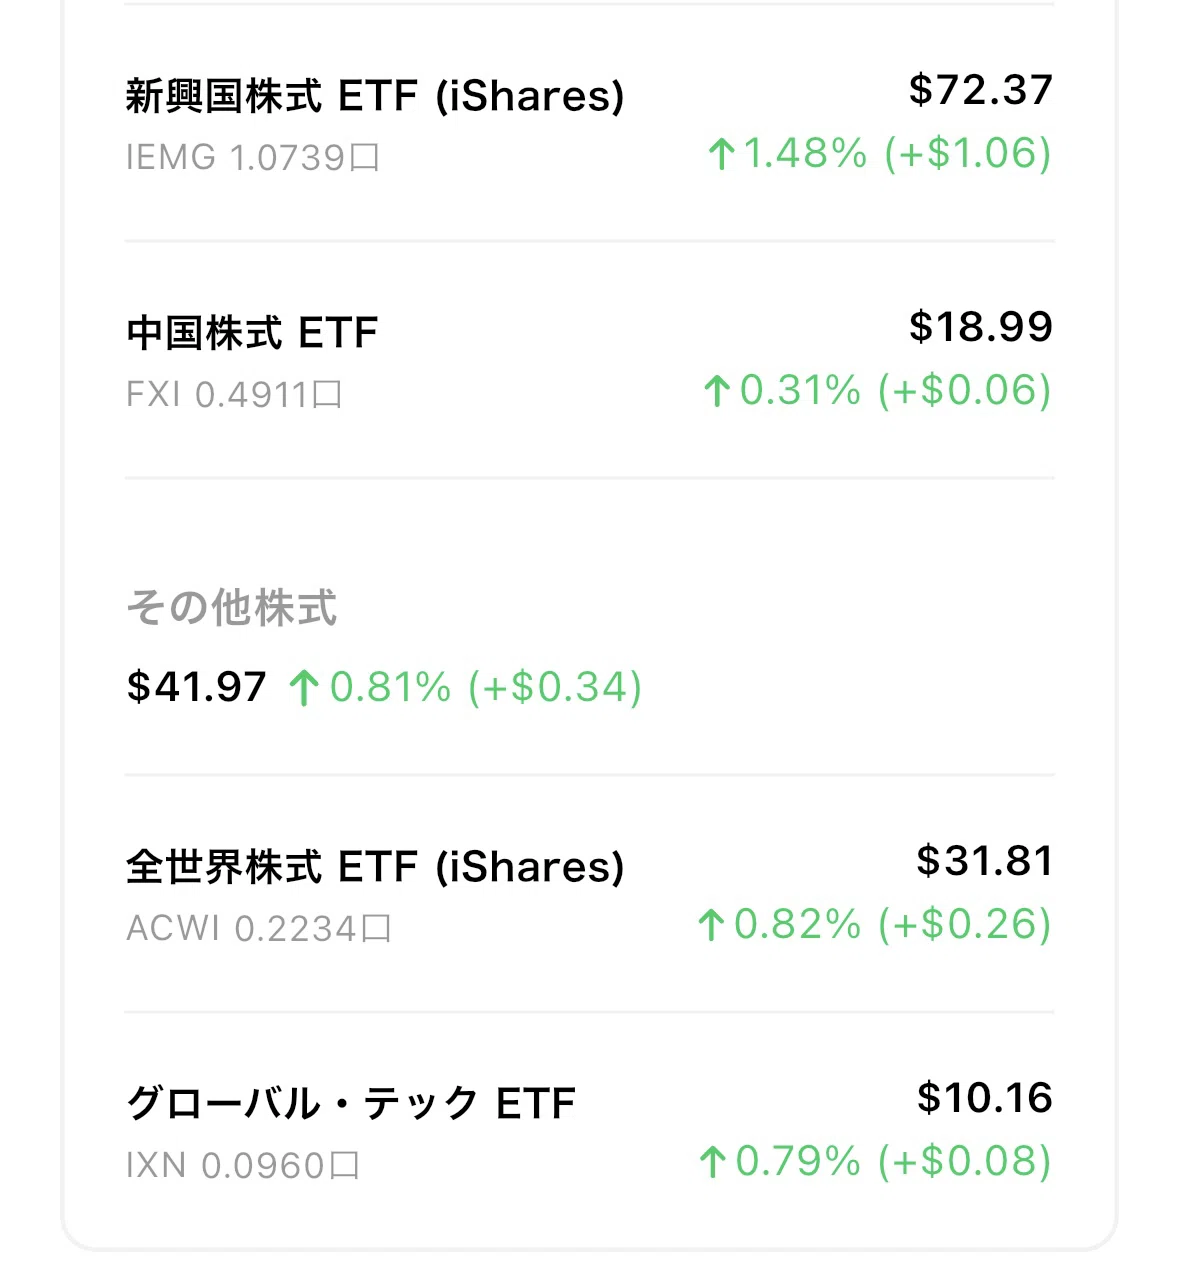Tap the green arrow beside 0.79%
1179x1261 pixels.
(x=712, y=1162)
